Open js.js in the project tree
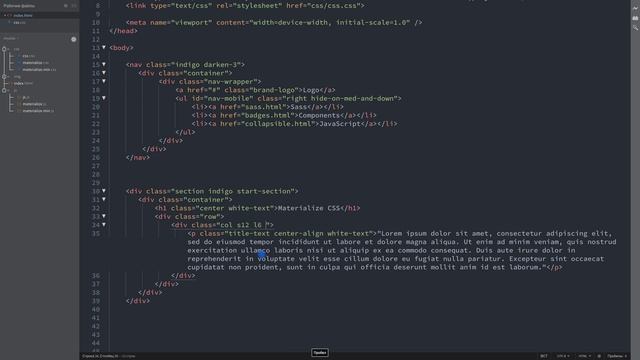This screenshot has height=360, width=640. 26,97
